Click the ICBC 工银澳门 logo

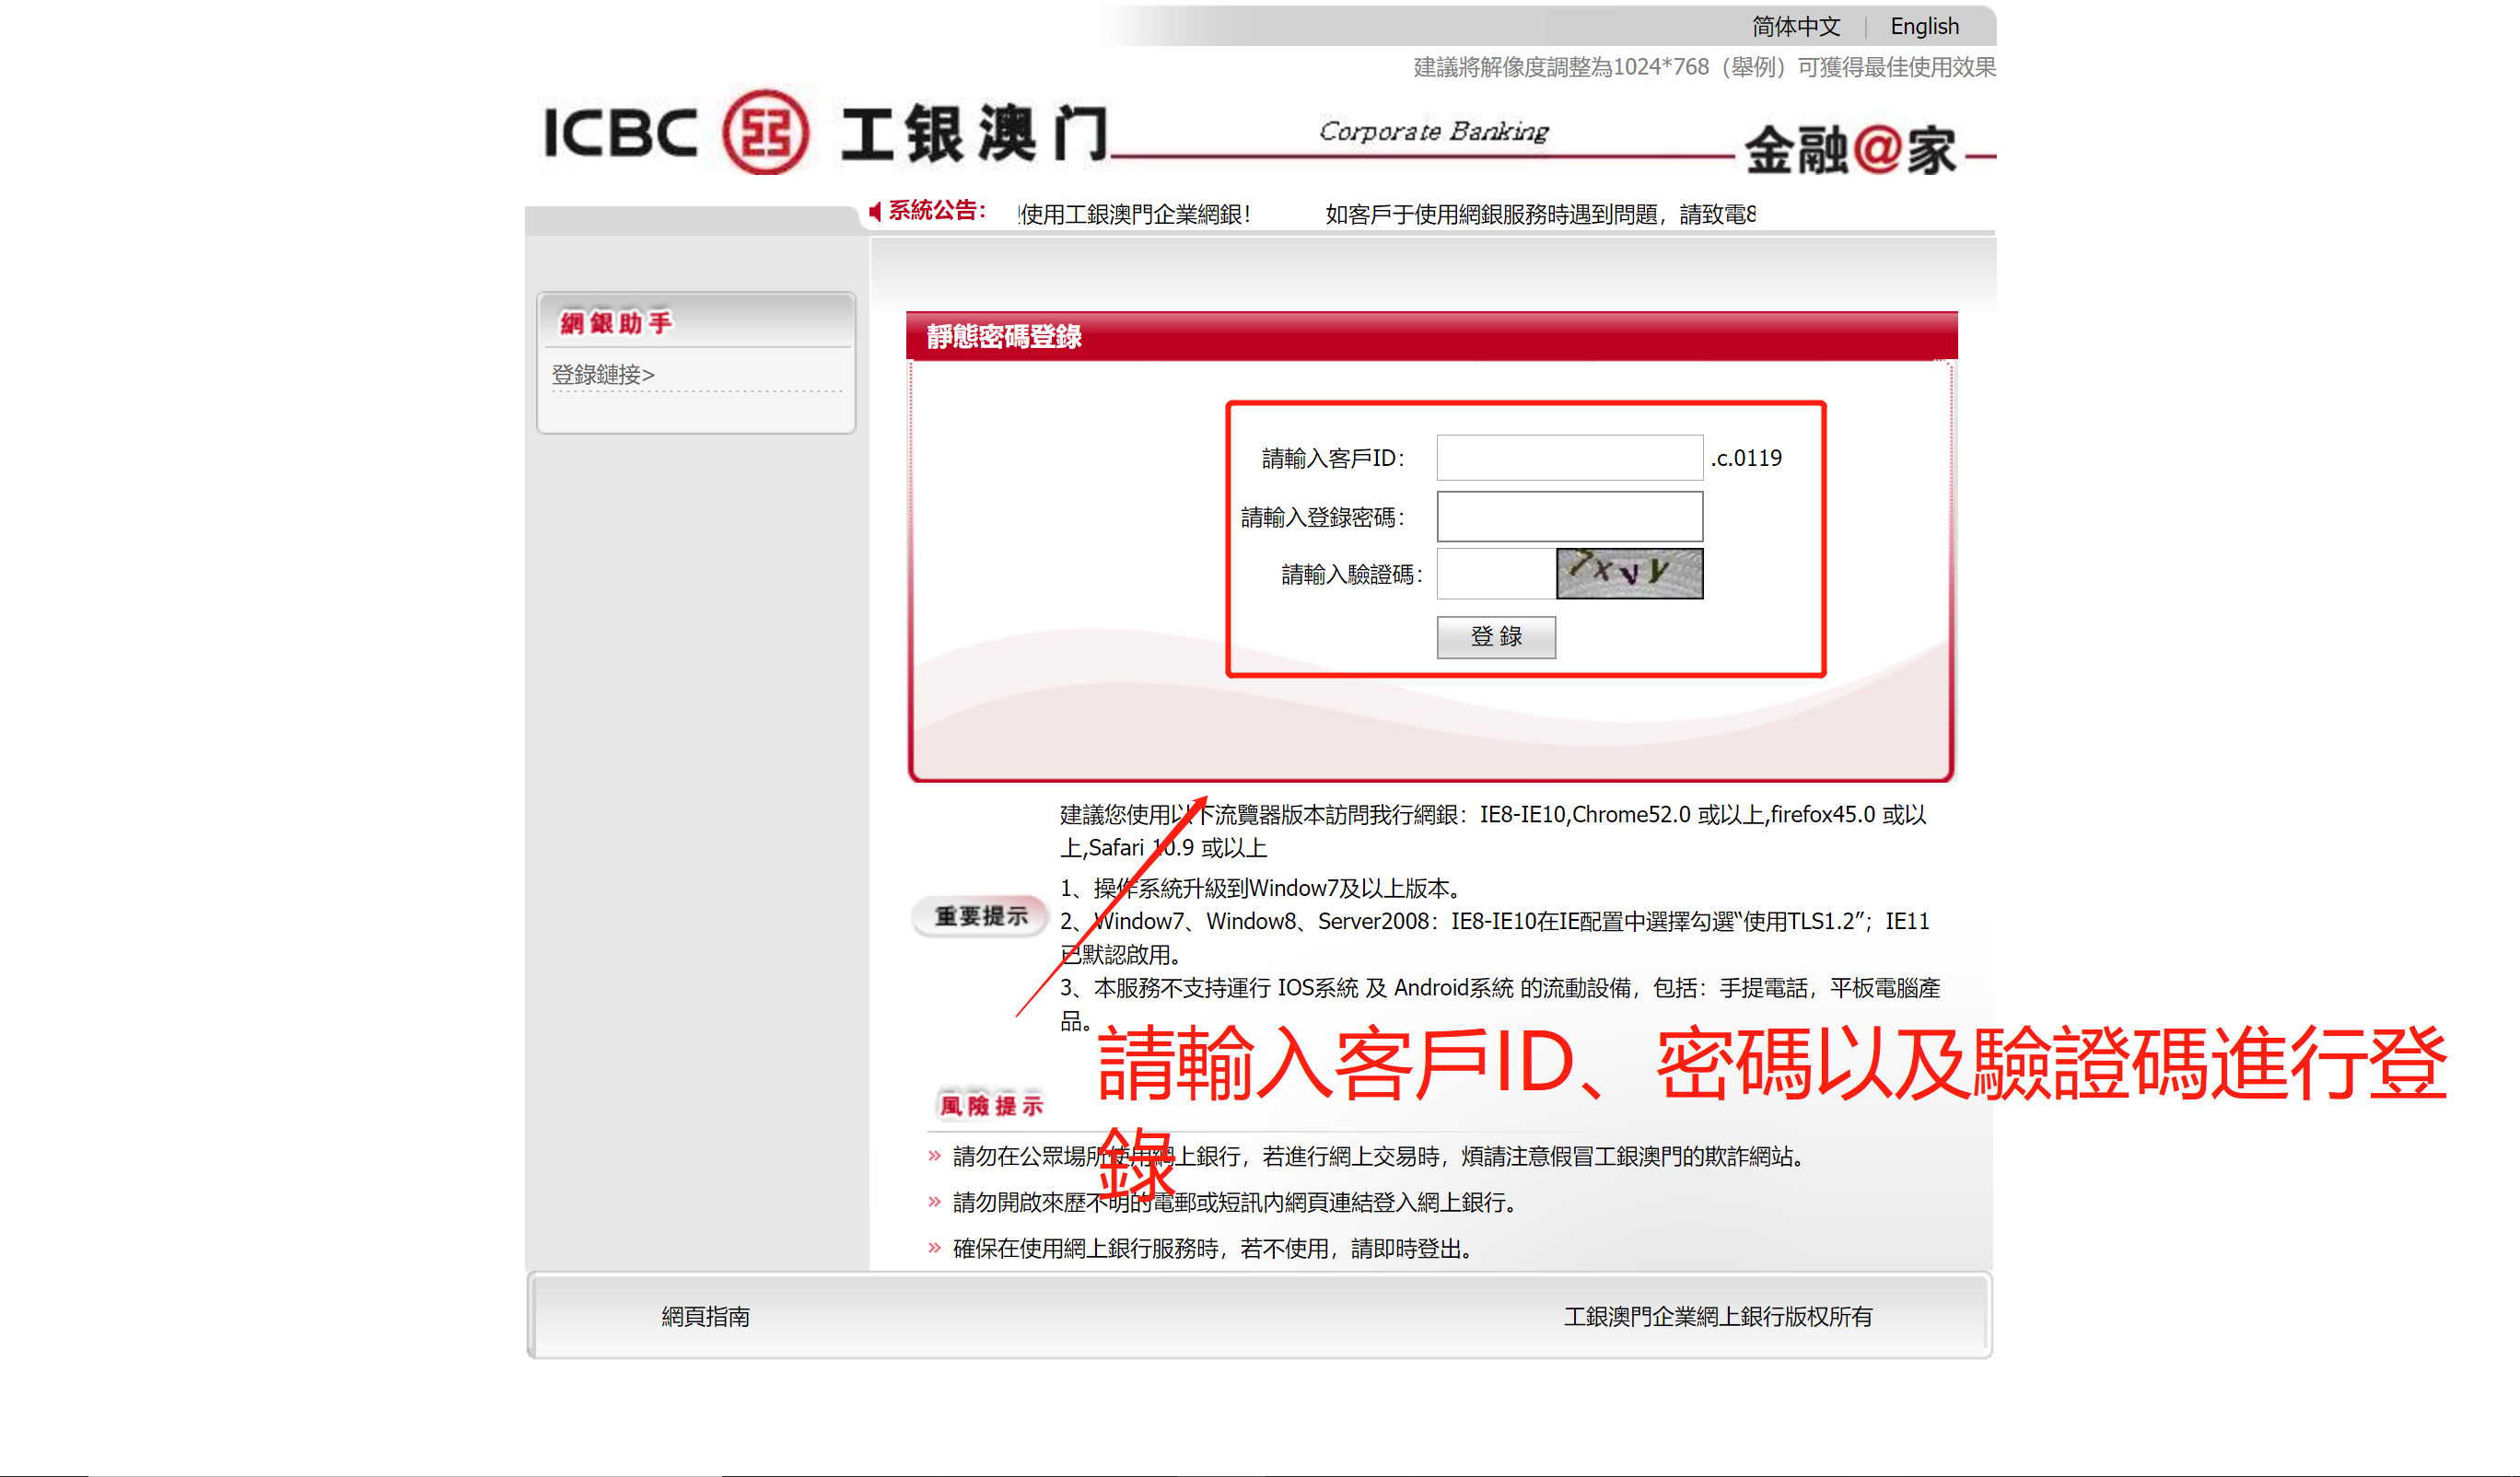pyautogui.click(x=826, y=132)
